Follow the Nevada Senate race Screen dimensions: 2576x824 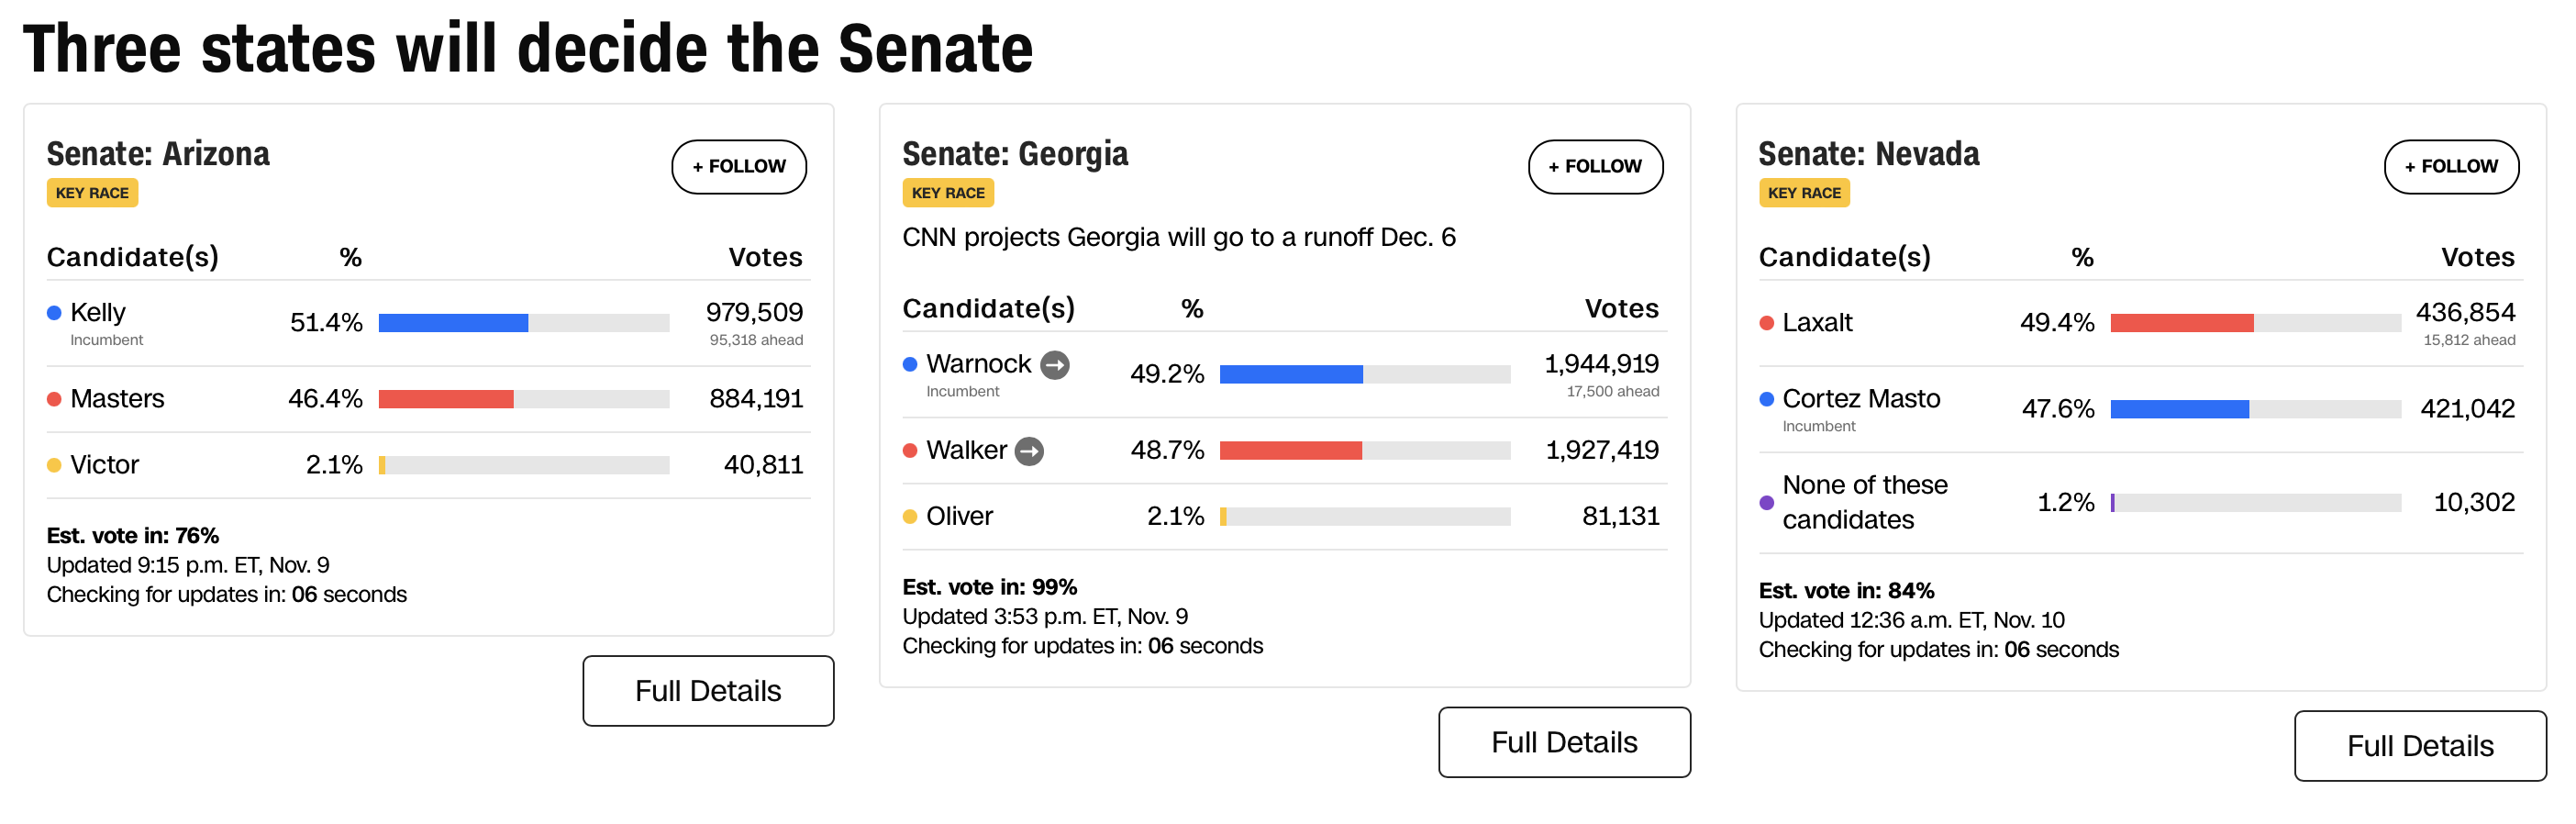click(2450, 167)
